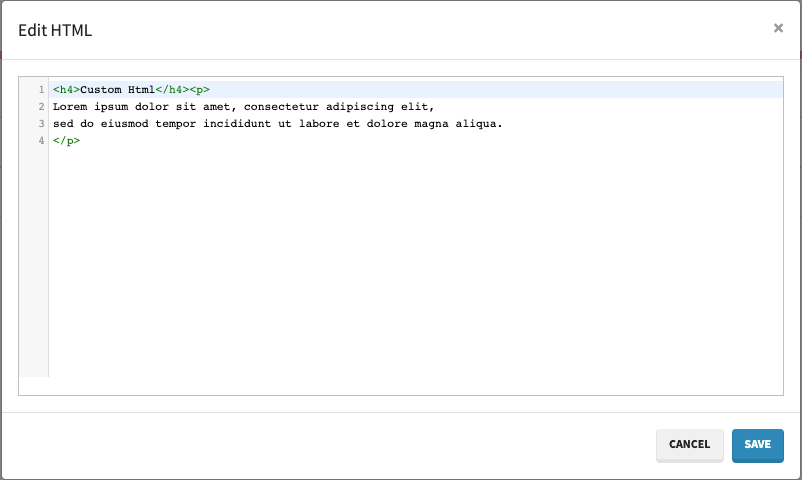802x480 pixels.
Task: Click the word "Lorem" on line 2
Action: (70, 107)
